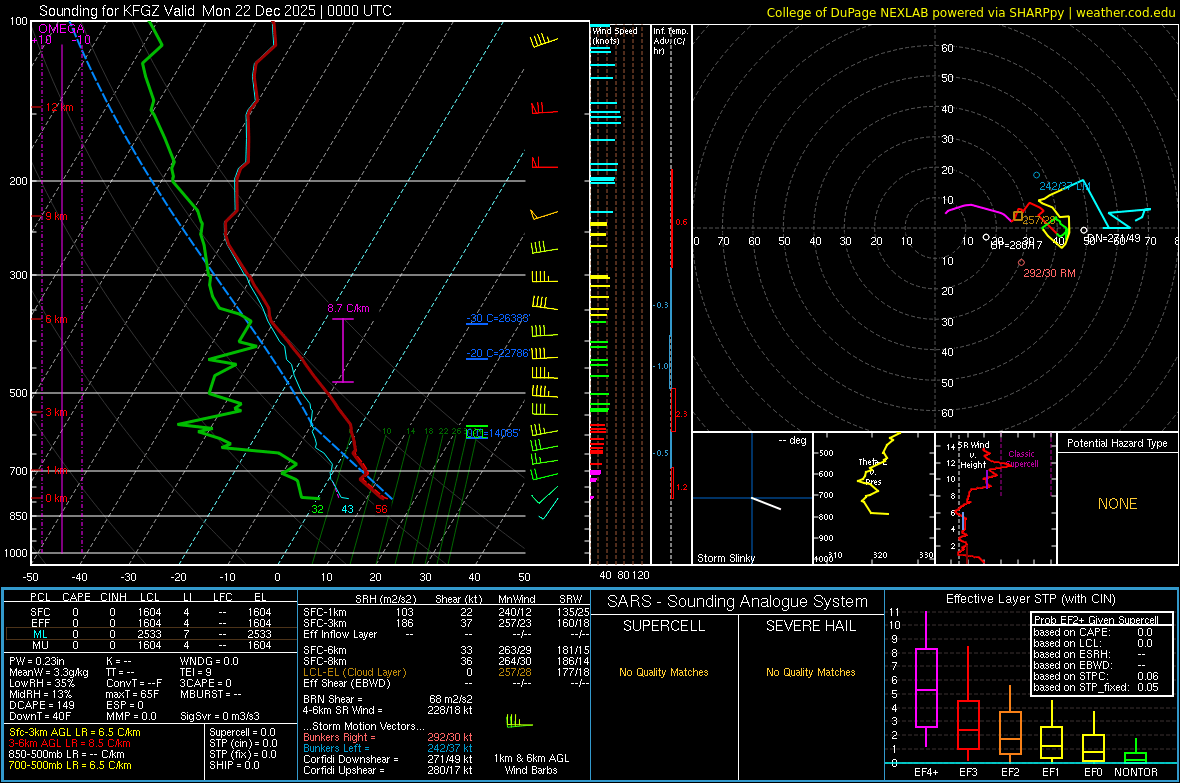The width and height of the screenshot is (1180, 783).
Task: Click the '292/30 RM' hodograph label
Action: [x=1049, y=273]
